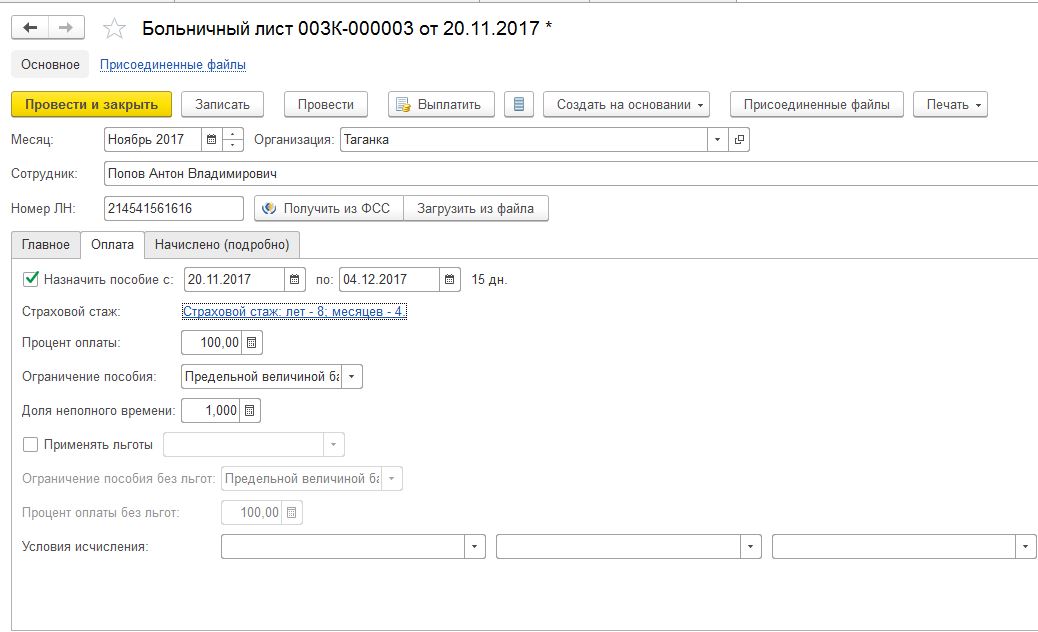The image size is (1038, 632).
Task: Click Присоединенные файлы toolbar button
Action: coord(816,105)
